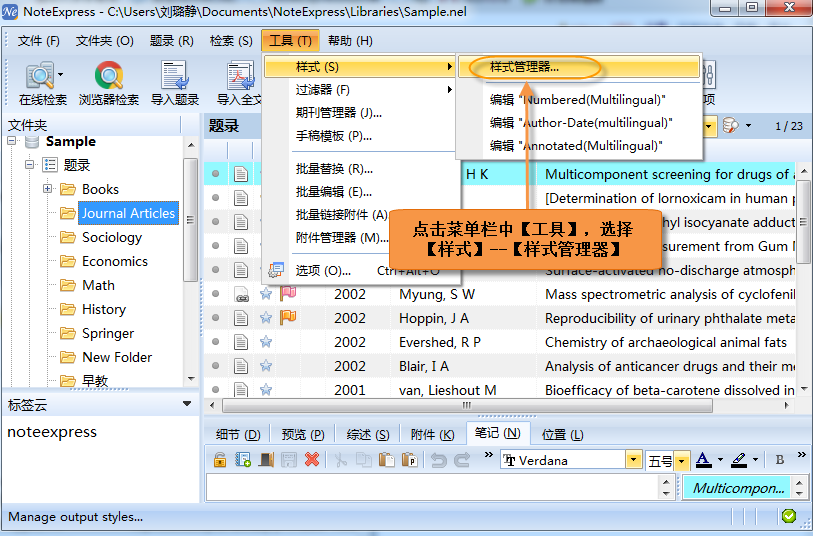Select 样式管理器... in the submenu

579,67
